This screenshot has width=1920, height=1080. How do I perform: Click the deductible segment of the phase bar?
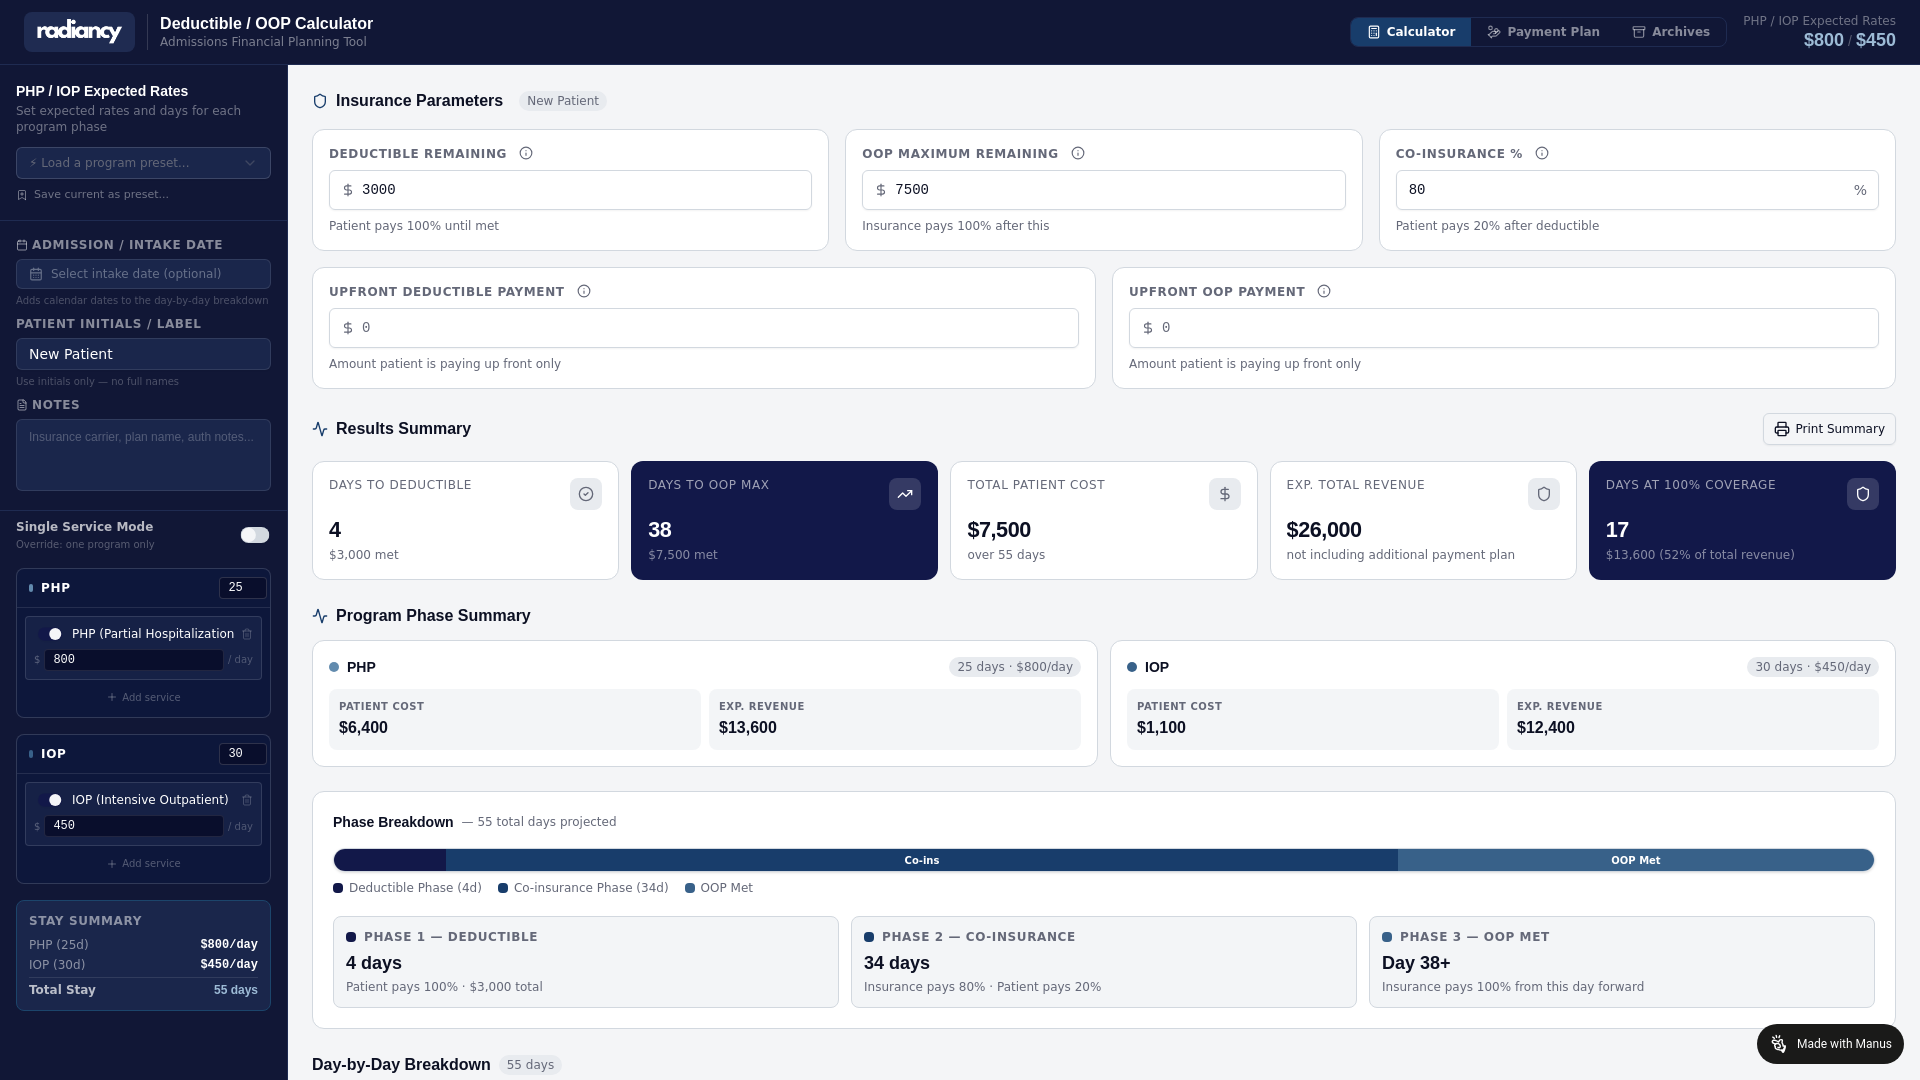tap(390, 860)
